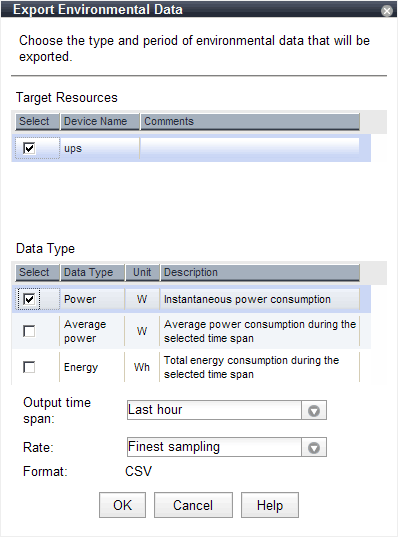Click the Unit column header
The height and width of the screenshot is (537, 398).
coord(142,273)
